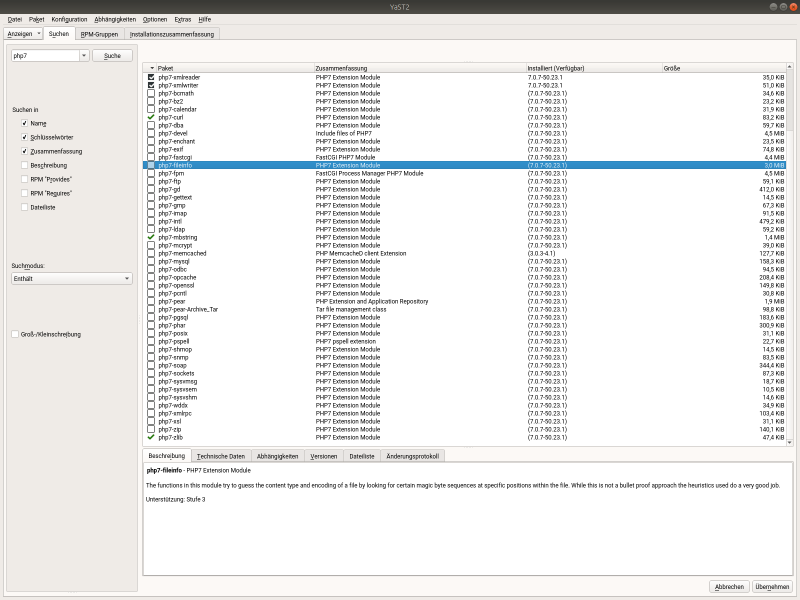800x600 pixels.
Task: Enable the RPM "Provides" checkbox
Action: pyautogui.click(x=24, y=179)
